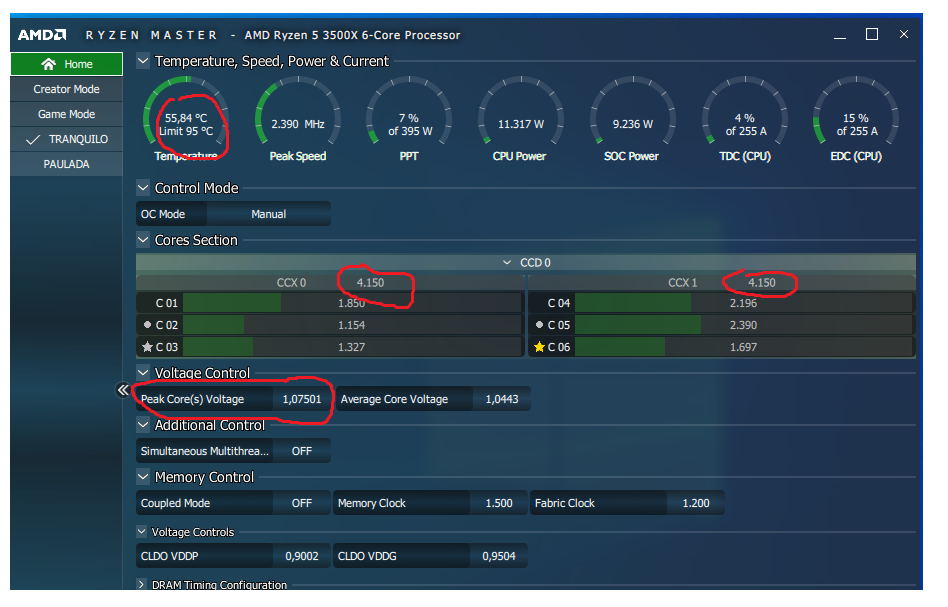
Task: Click the CLDO VDDG label
Action: pyautogui.click(x=367, y=556)
